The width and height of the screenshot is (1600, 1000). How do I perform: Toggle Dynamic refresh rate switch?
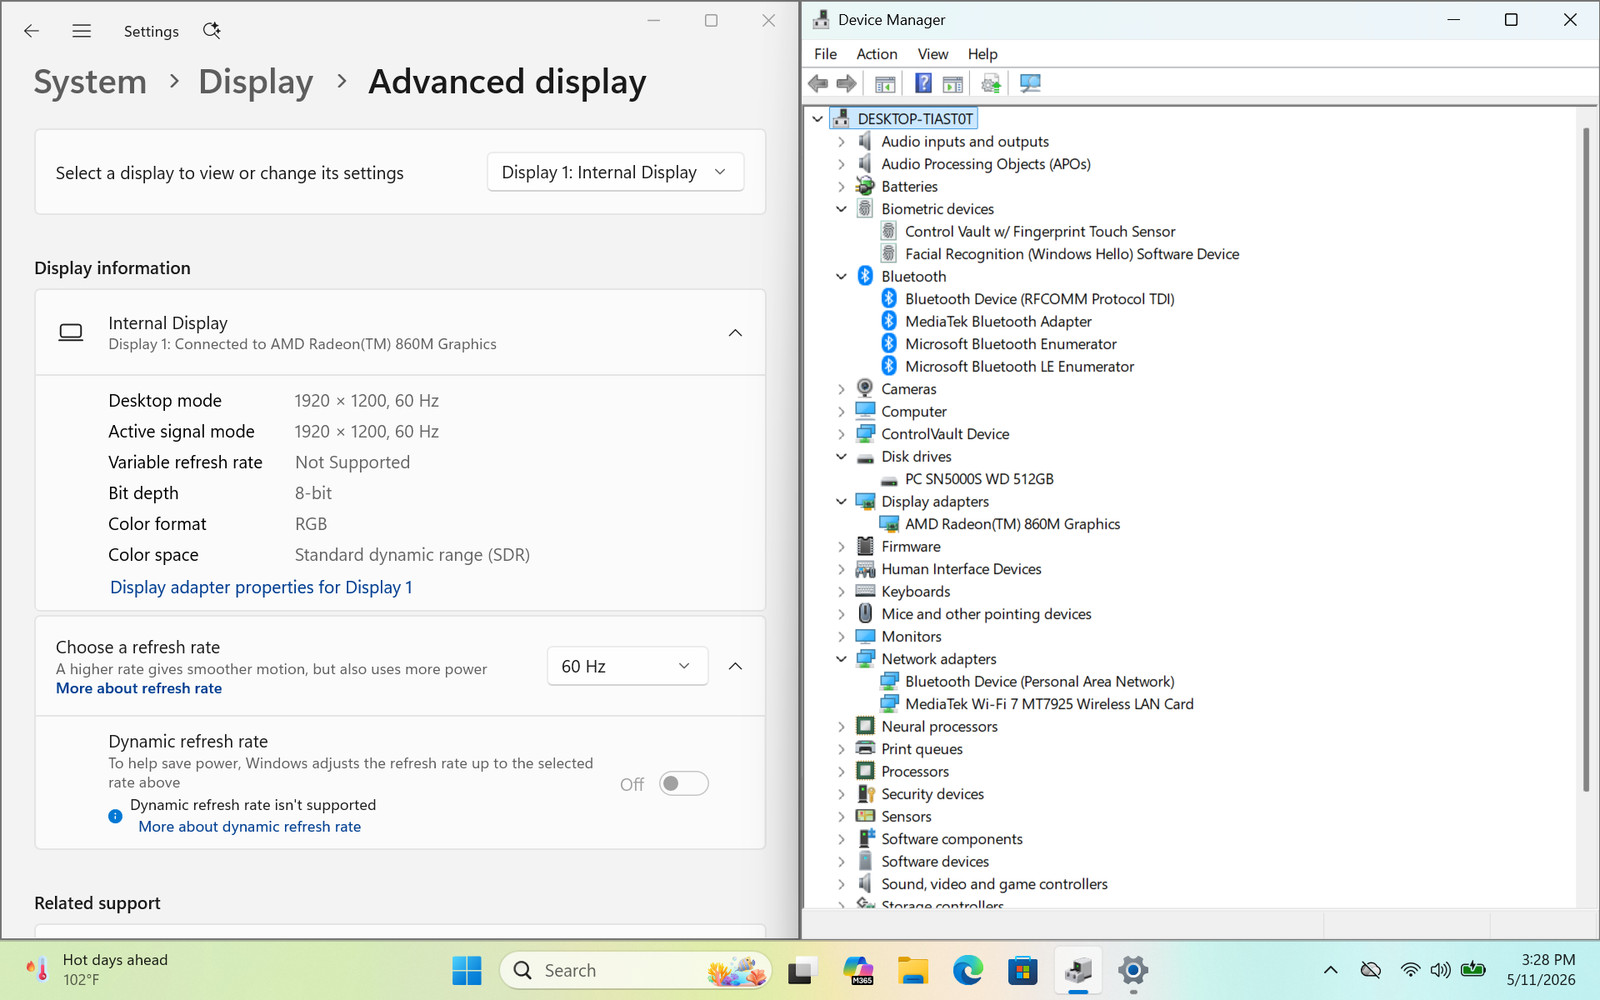click(x=684, y=784)
